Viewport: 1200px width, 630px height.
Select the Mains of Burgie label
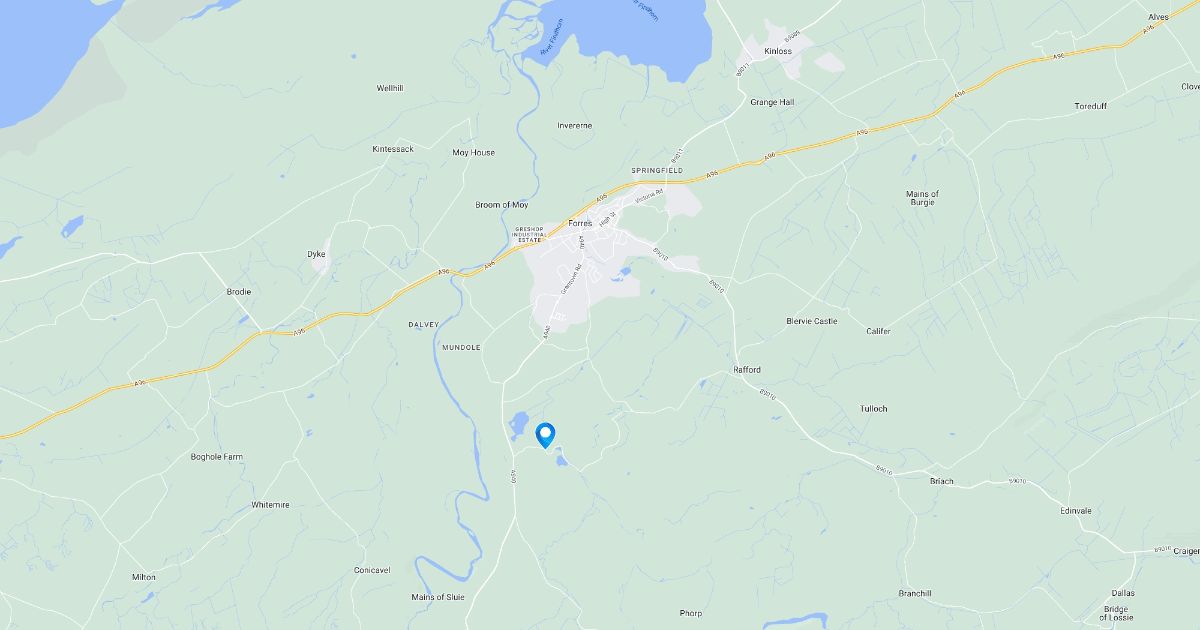pos(922,198)
